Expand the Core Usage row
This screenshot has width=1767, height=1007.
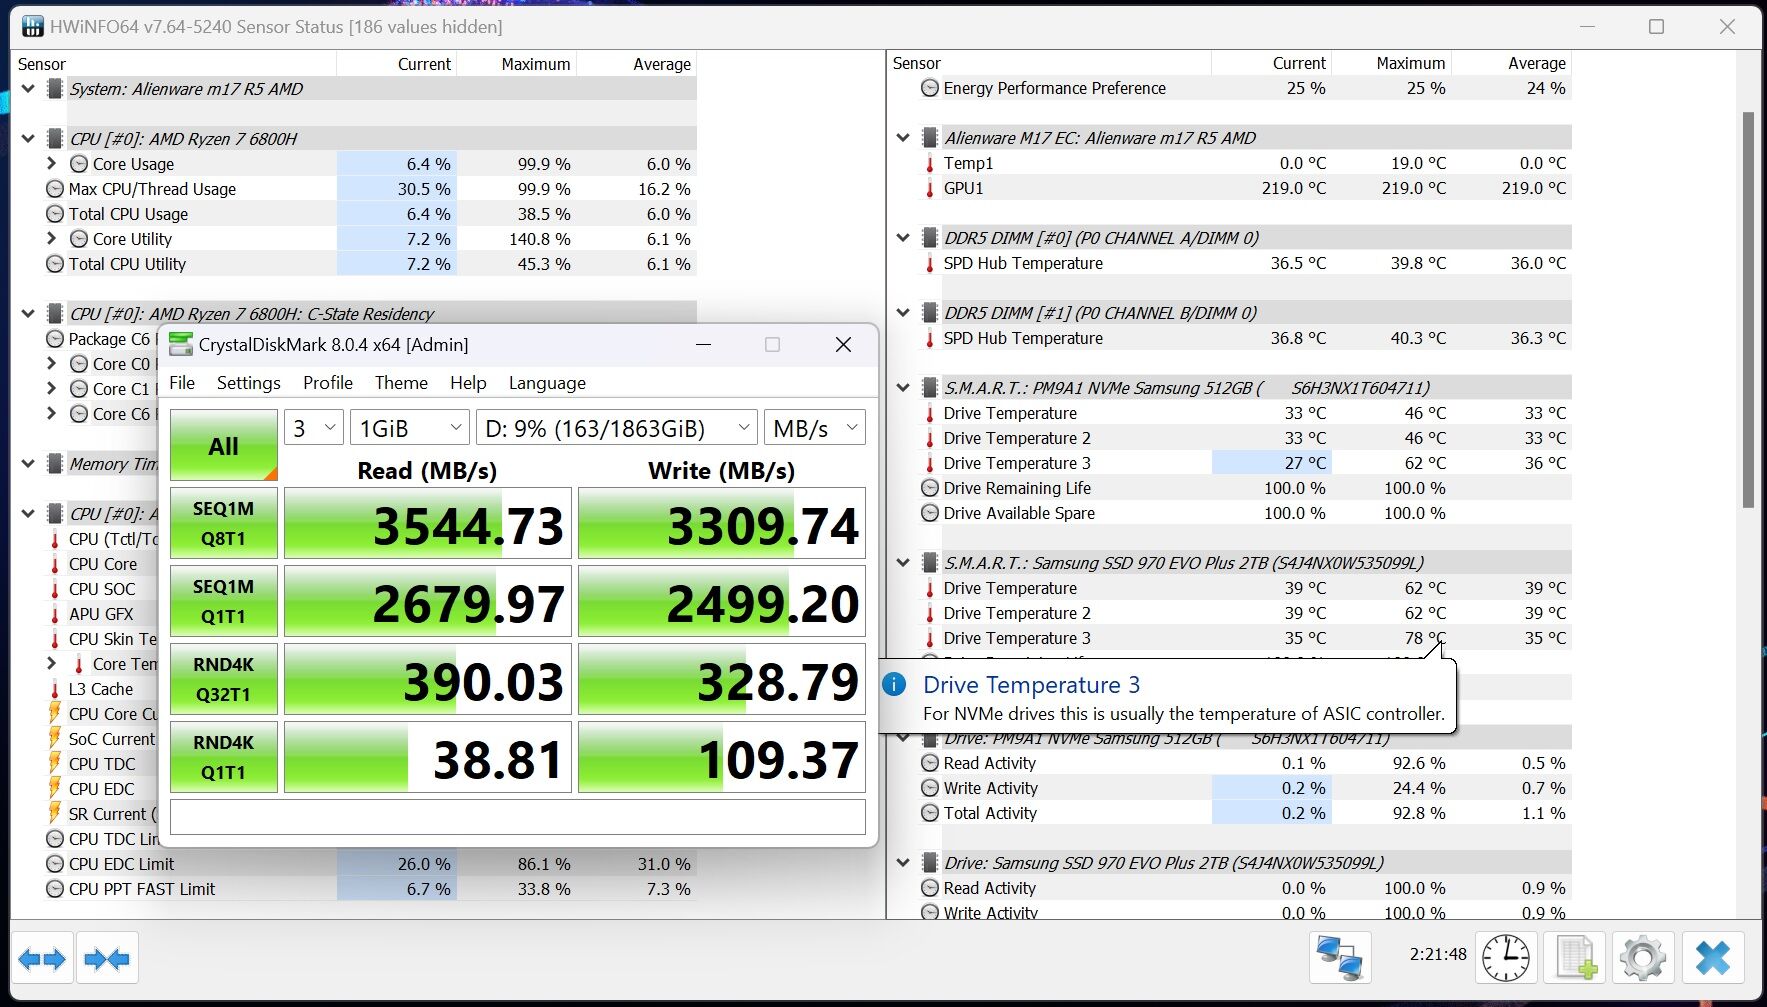coord(52,164)
